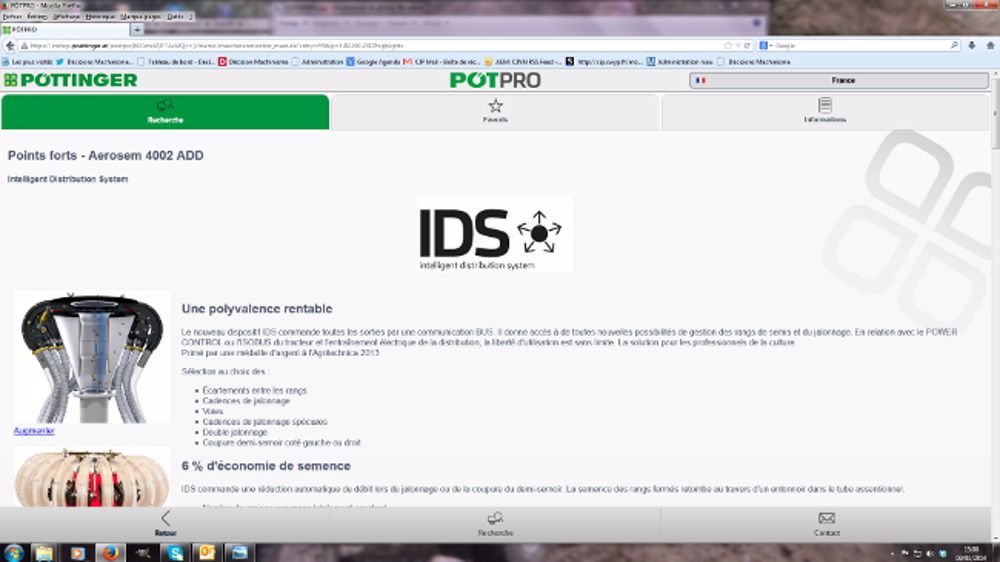Open the media player taskbar icon
Viewport: 1000px width, 562px height.
coord(77,552)
